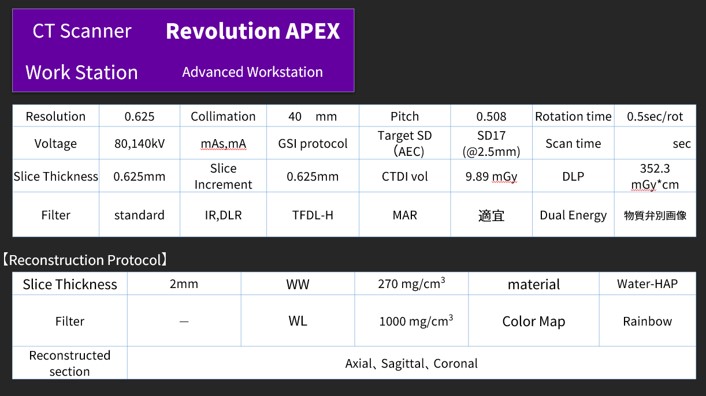Select the '2mm' slice thickness value
The height and width of the screenshot is (396, 706).
[x=184, y=284]
